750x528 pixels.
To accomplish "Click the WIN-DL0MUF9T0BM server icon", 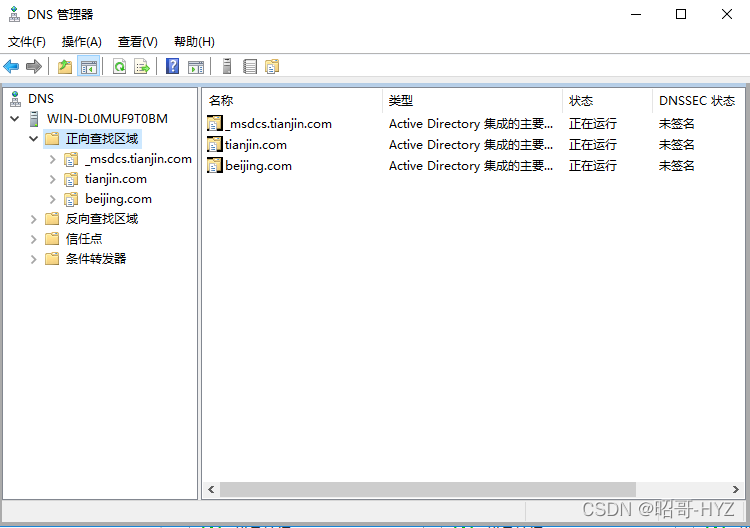I will coord(34,119).
